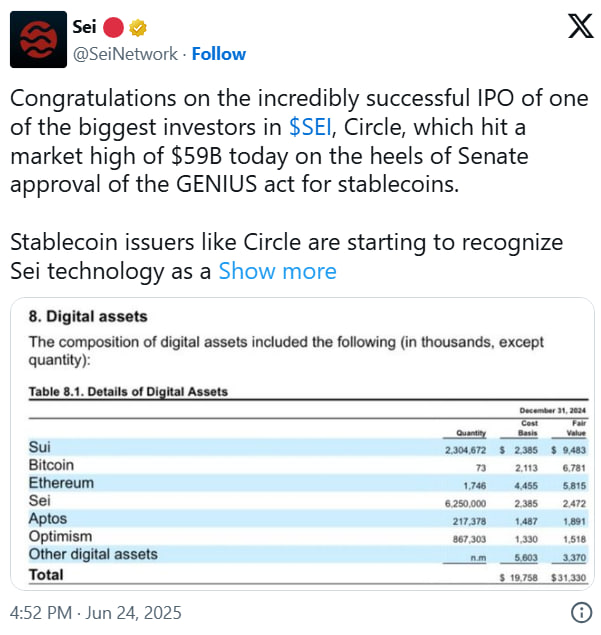The image size is (601, 635).
Task: Open the X logo link
Action: 580,27
